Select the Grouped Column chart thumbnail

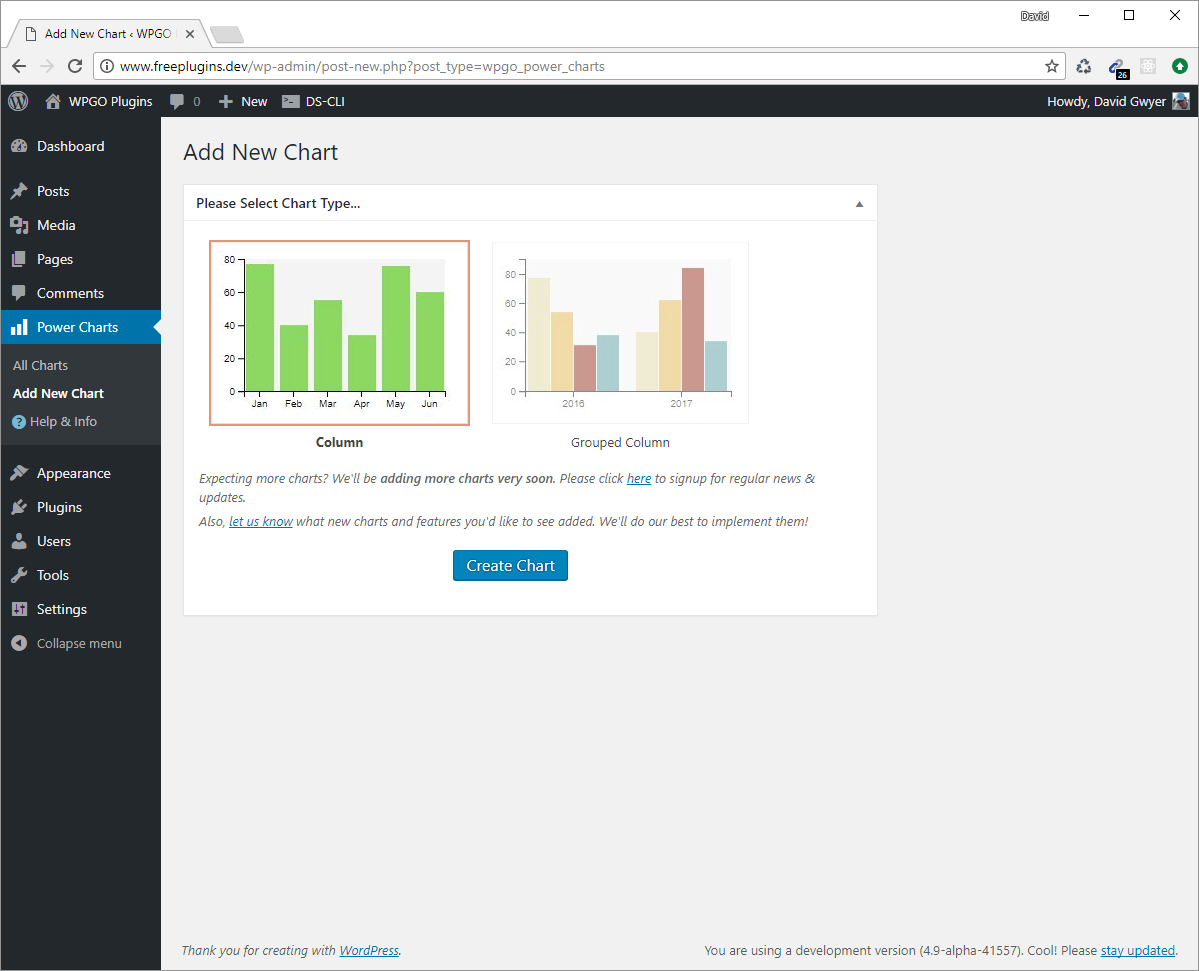[x=620, y=333]
